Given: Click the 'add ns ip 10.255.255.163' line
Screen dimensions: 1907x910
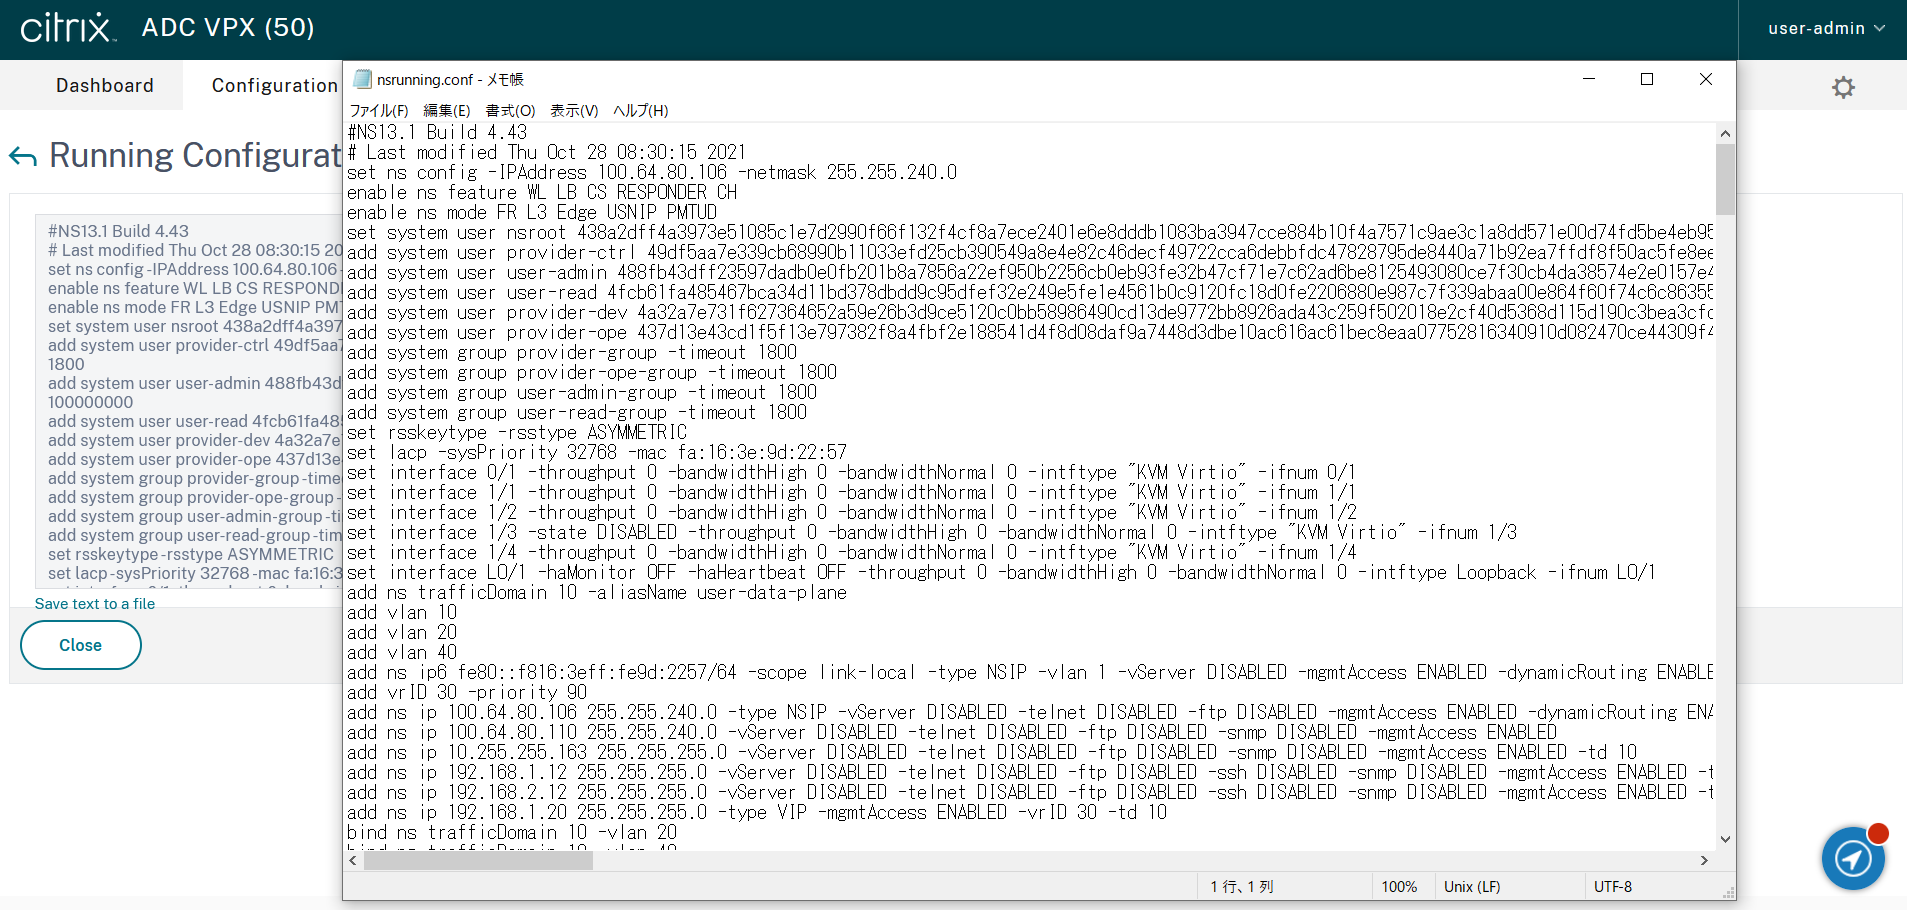Looking at the screenshot, I should [x=992, y=752].
